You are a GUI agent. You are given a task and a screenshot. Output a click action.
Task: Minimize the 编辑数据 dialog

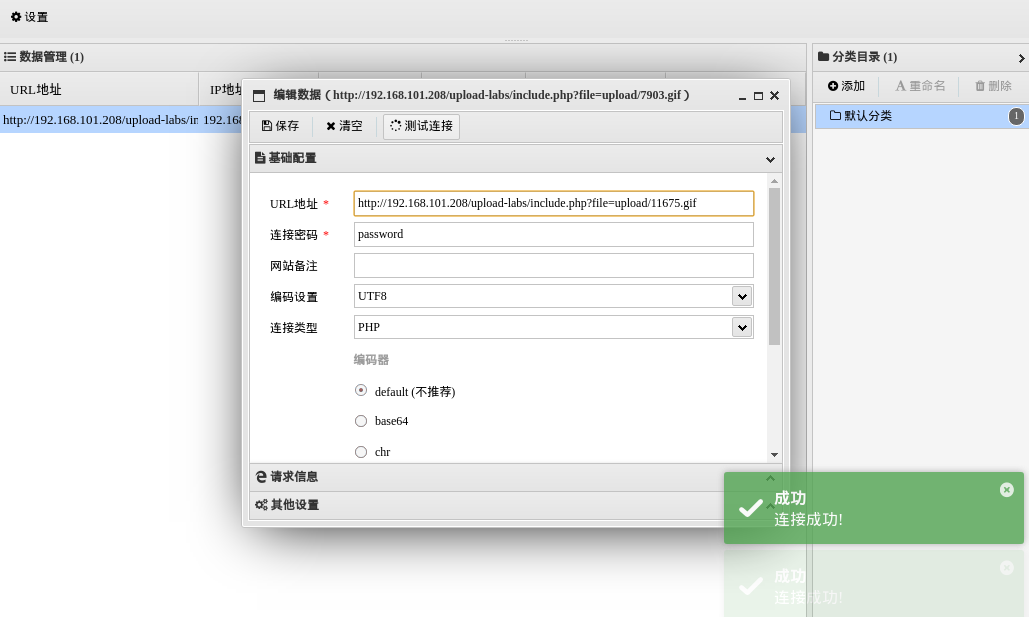[x=742, y=96]
